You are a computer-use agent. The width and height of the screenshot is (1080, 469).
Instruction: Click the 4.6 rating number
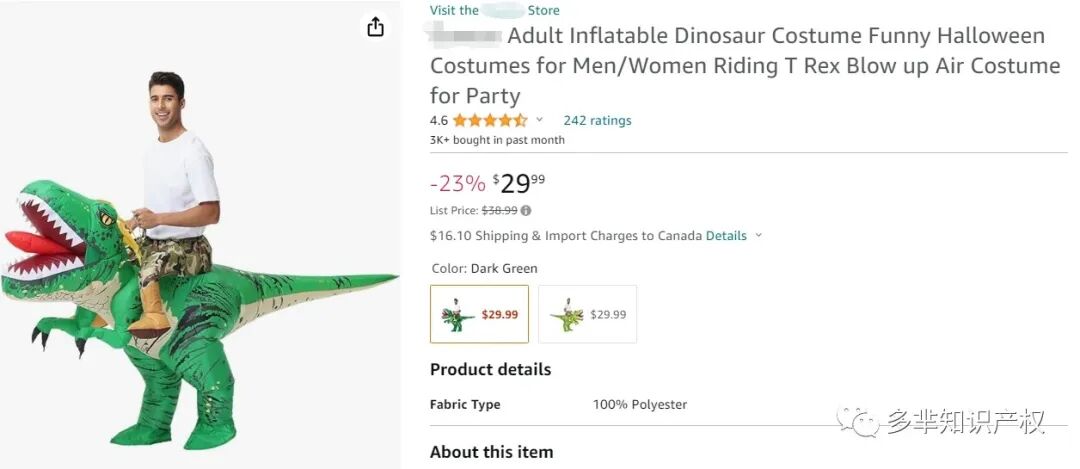click(439, 121)
